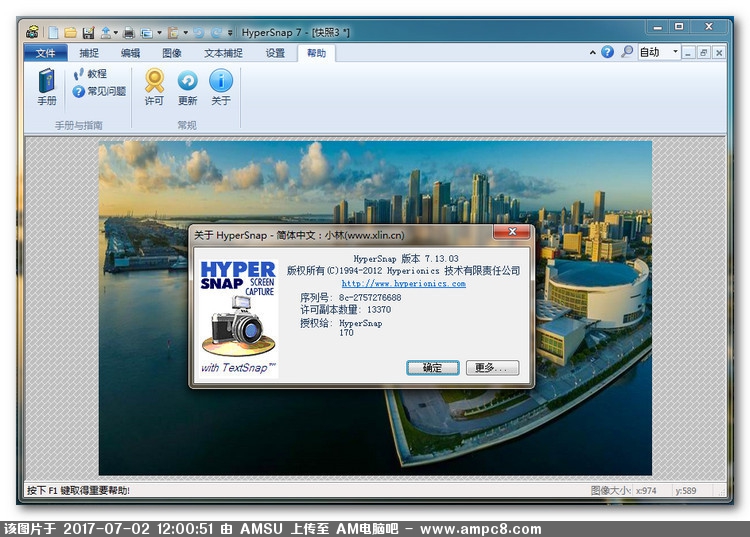Click the 更多... button in About dialog
The width and height of the screenshot is (750, 537).
pos(492,367)
